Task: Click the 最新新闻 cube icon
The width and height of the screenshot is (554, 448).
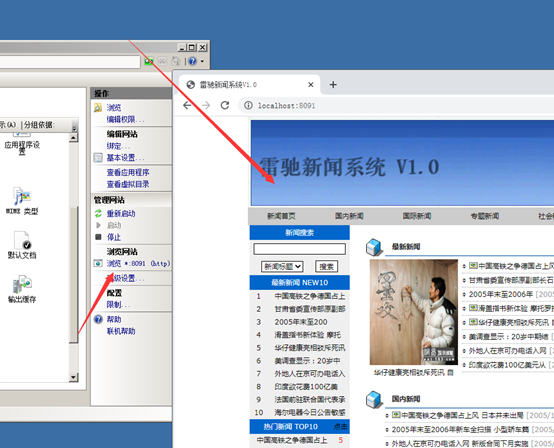Action: tap(374, 247)
